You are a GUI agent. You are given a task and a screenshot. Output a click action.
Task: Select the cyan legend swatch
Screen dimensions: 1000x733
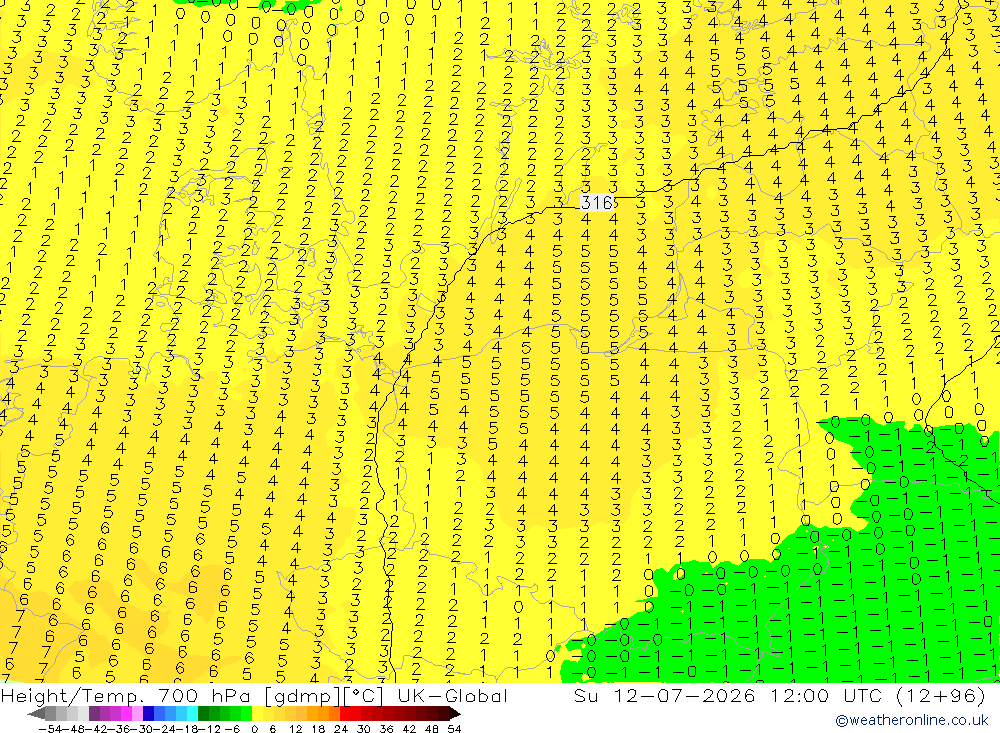pyautogui.click(x=192, y=714)
